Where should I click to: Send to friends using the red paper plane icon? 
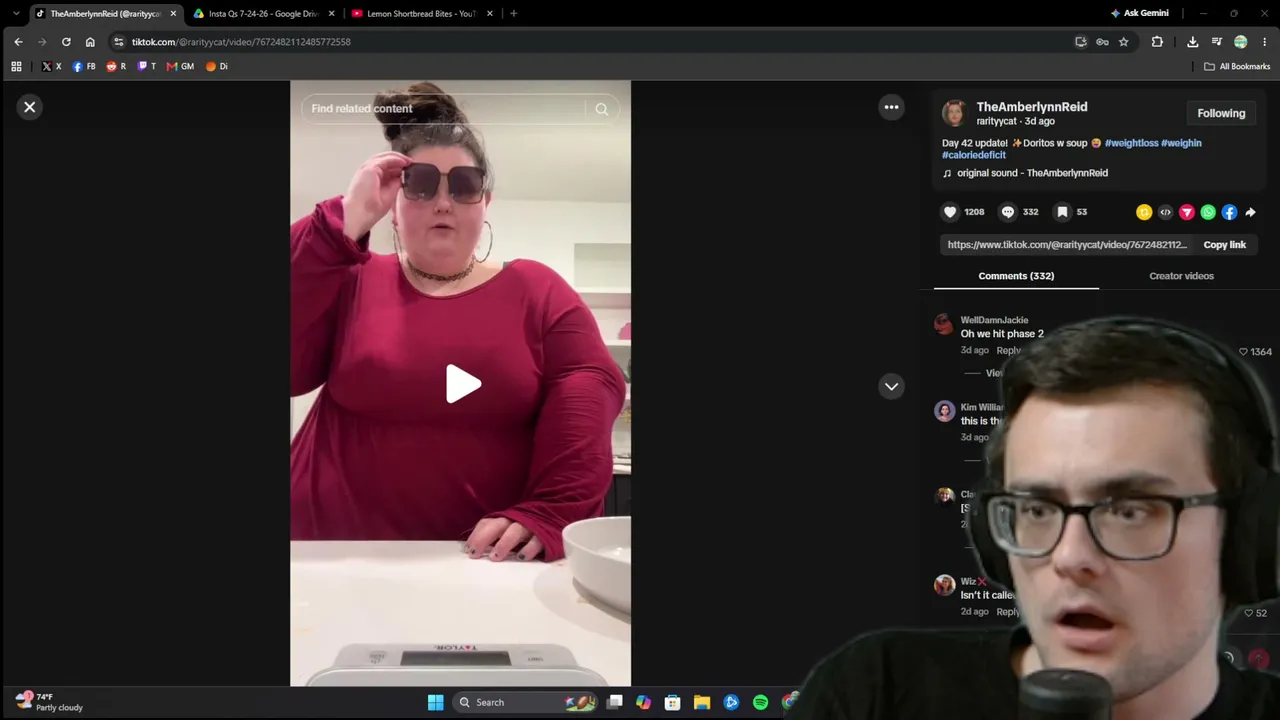[1187, 212]
